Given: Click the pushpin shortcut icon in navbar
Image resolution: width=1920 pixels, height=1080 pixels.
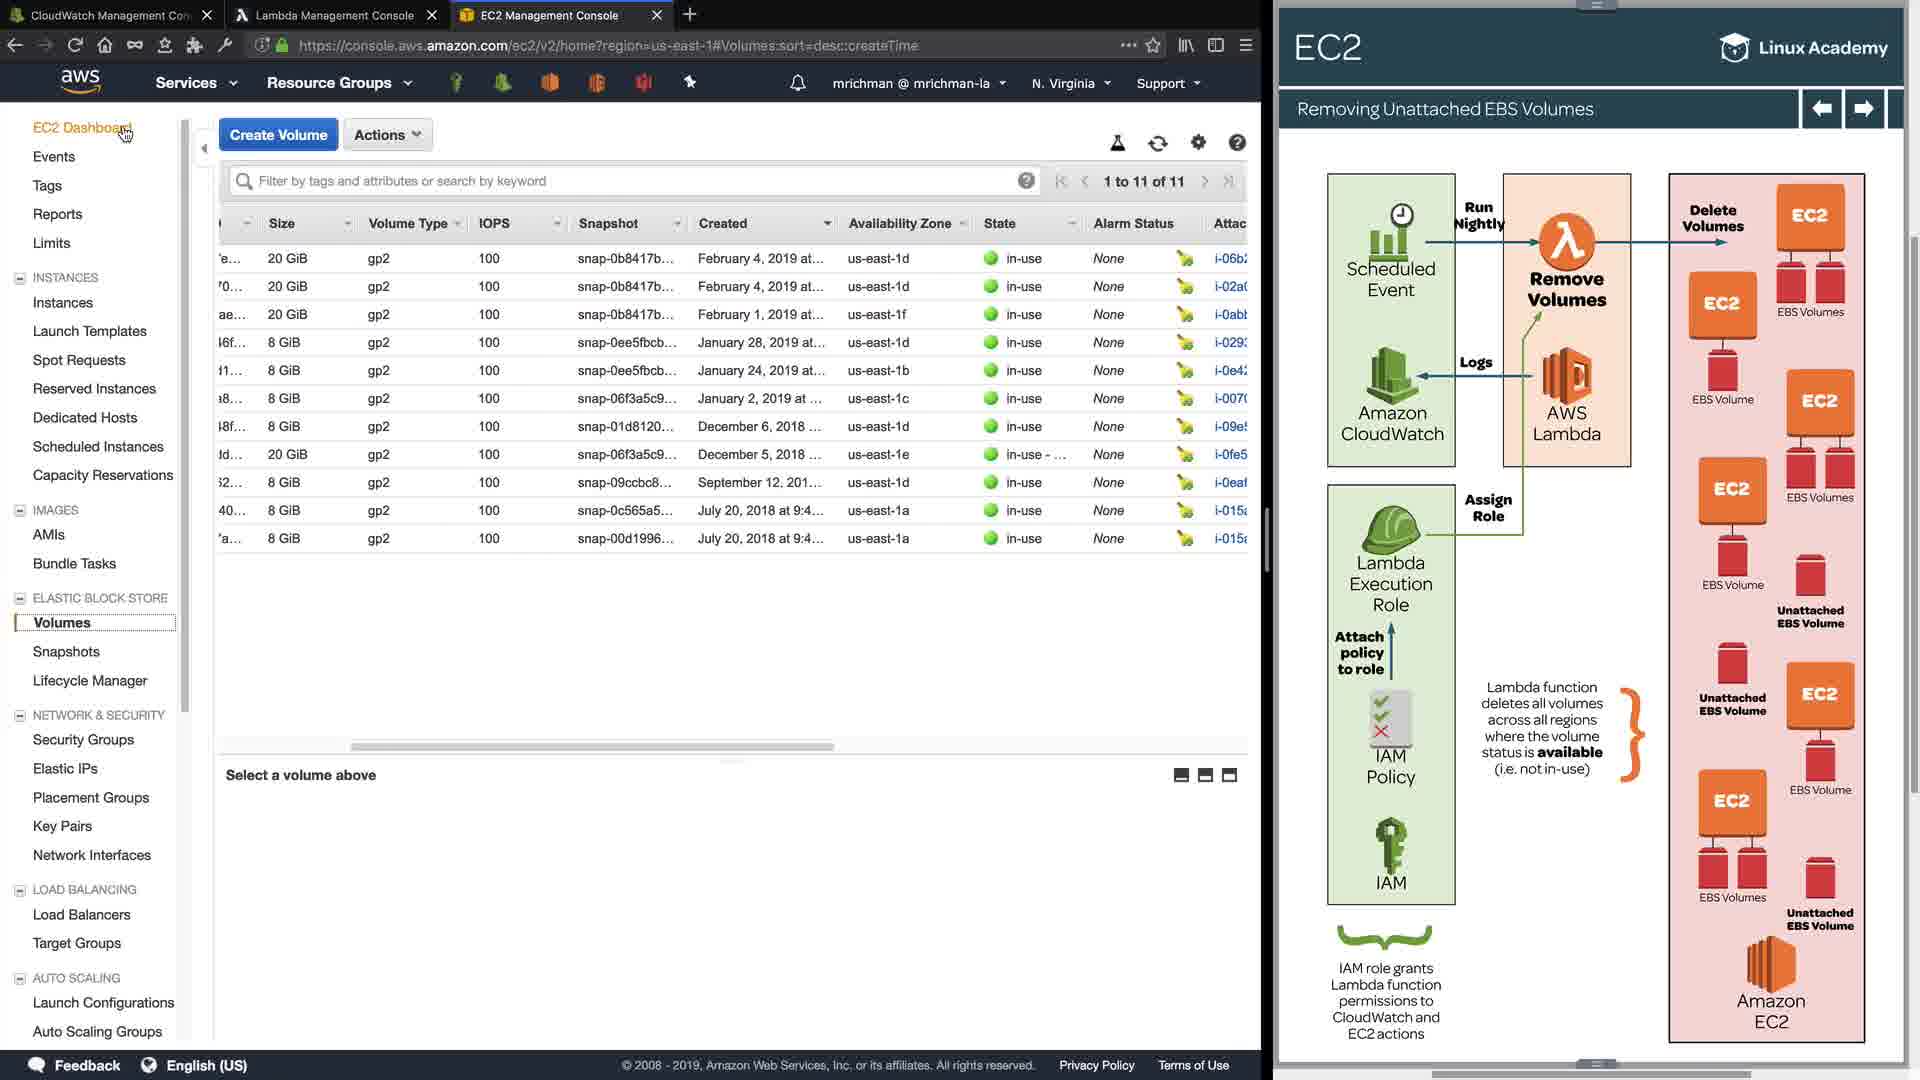Looking at the screenshot, I should (x=690, y=82).
